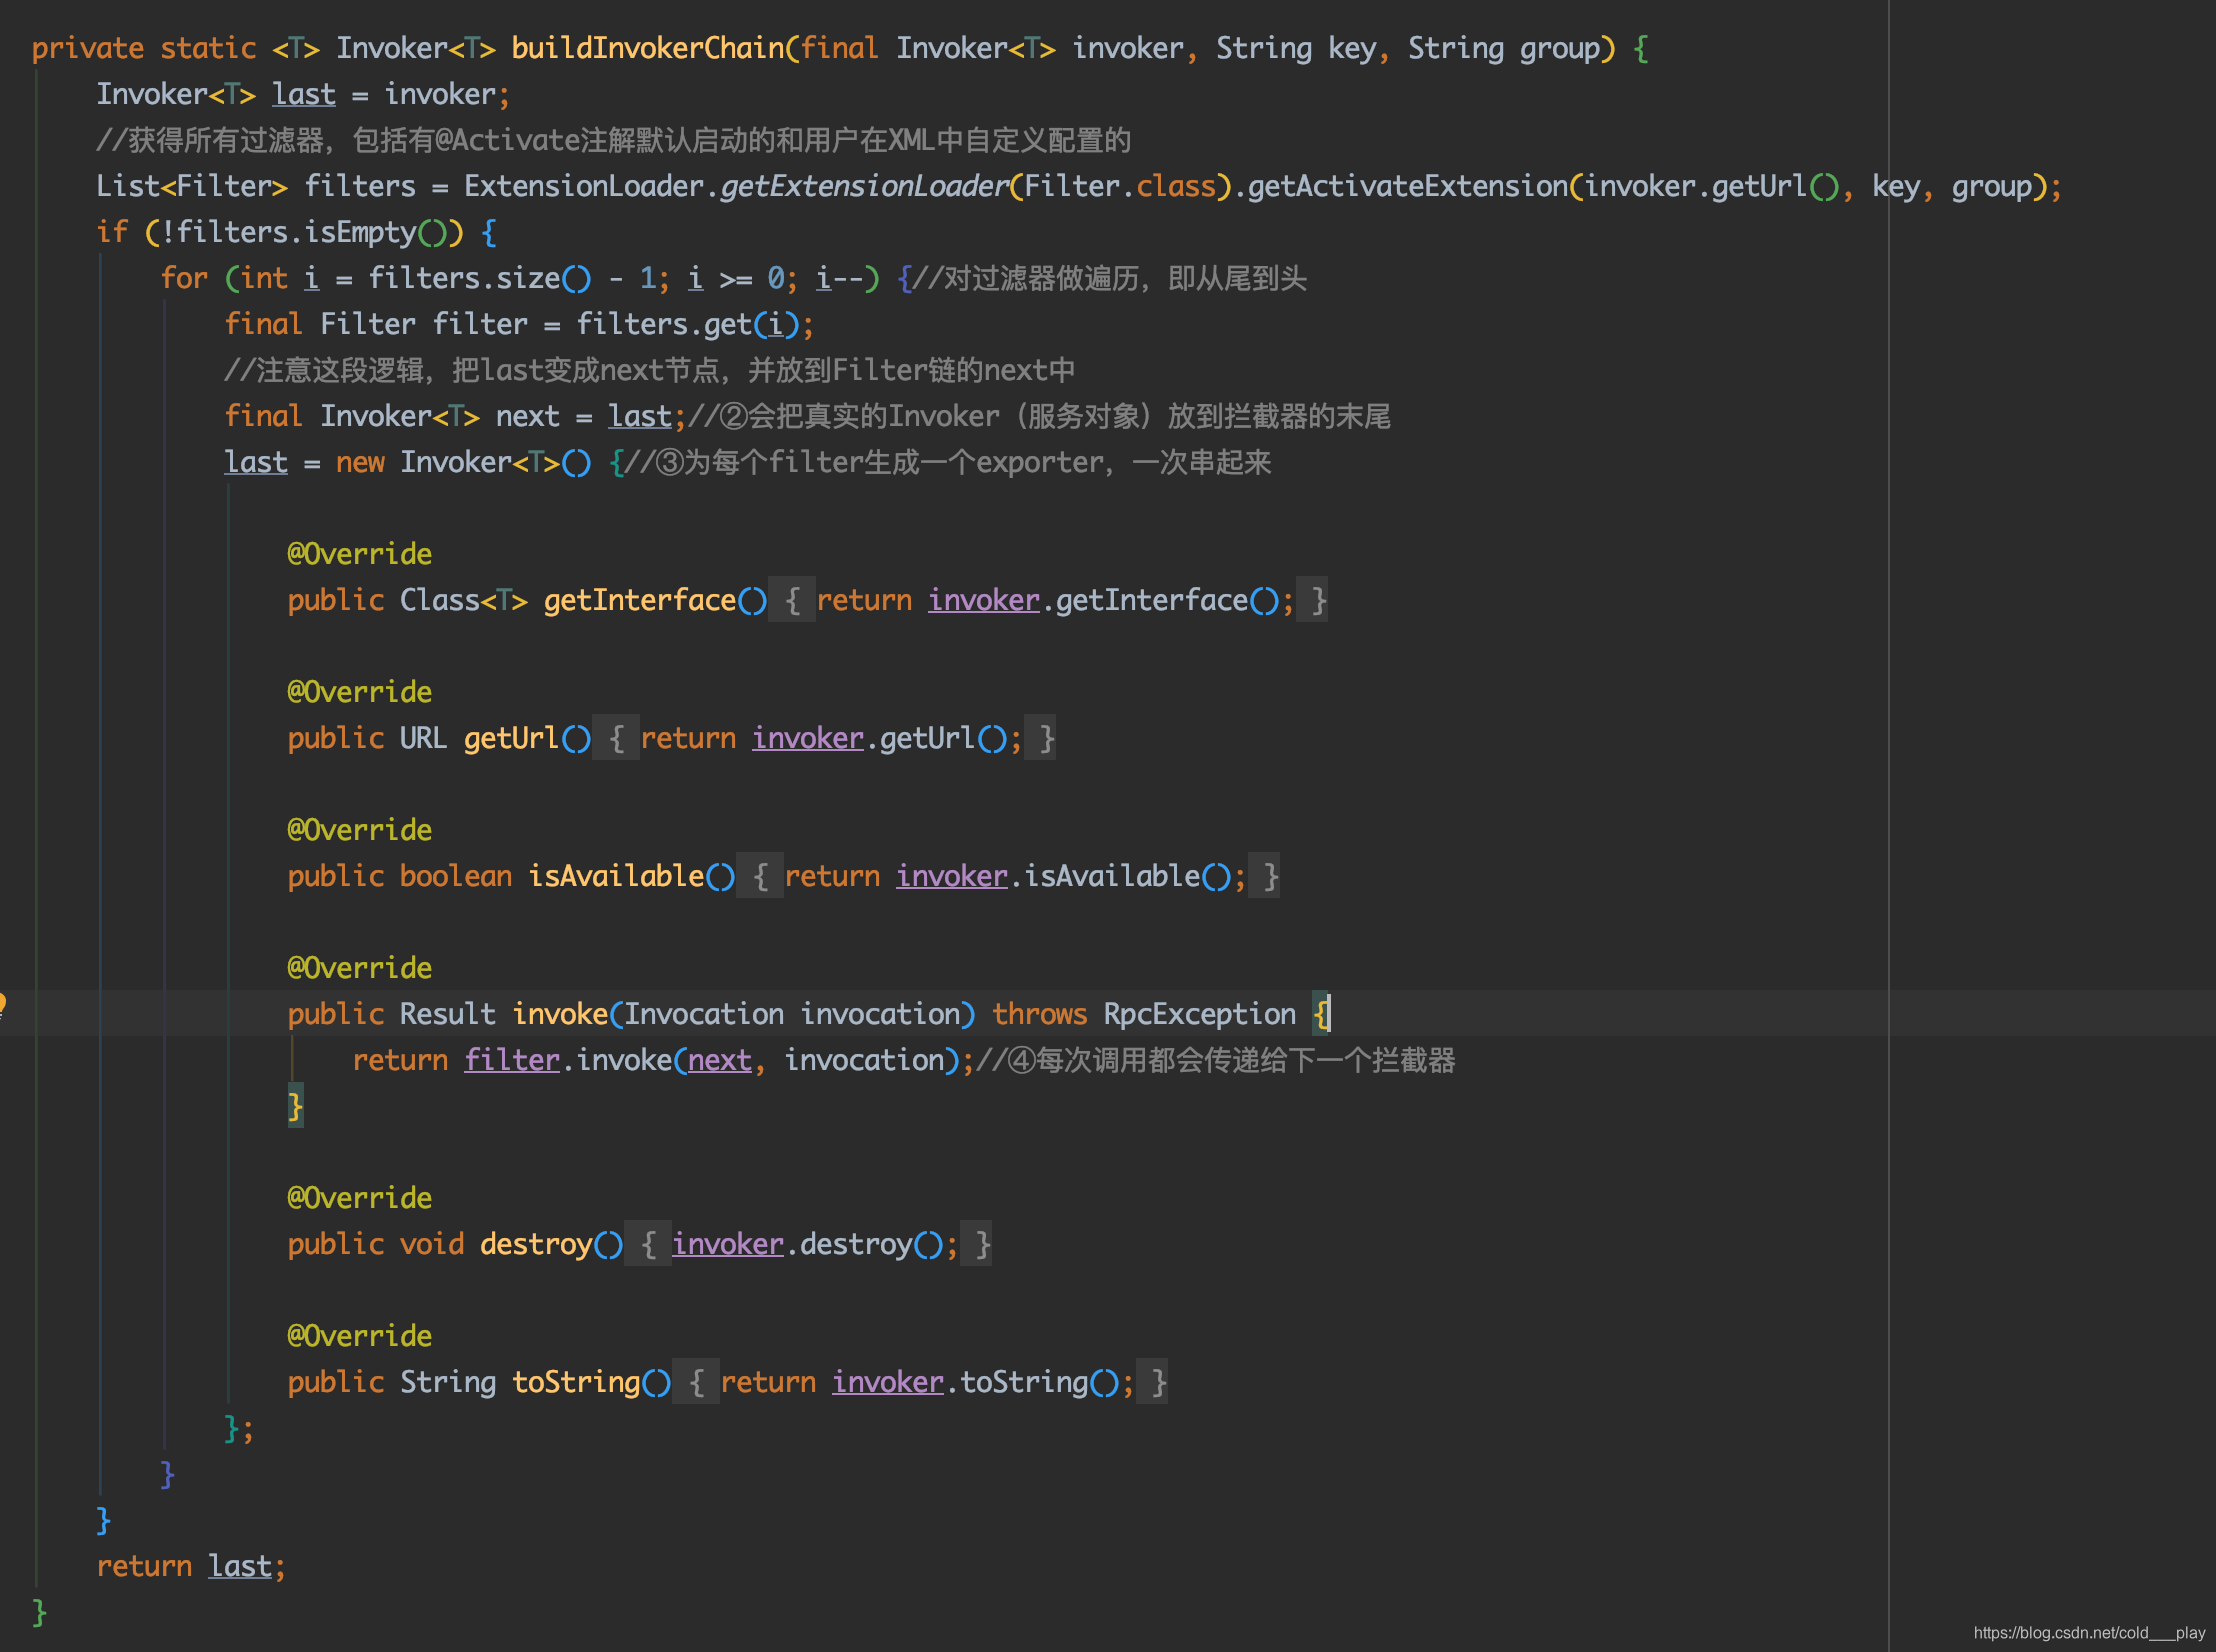Click the comment starting '//③为每个filter生成'

[948, 462]
